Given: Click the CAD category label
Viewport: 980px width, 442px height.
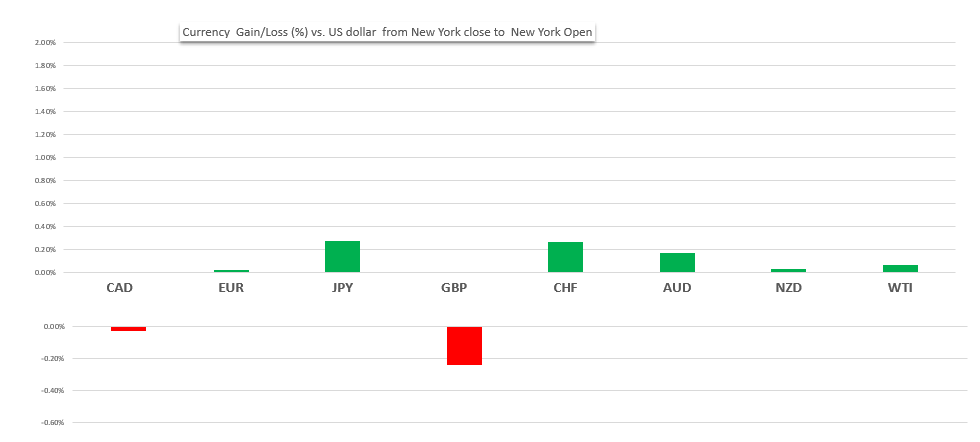Looking at the screenshot, I should [x=119, y=288].
